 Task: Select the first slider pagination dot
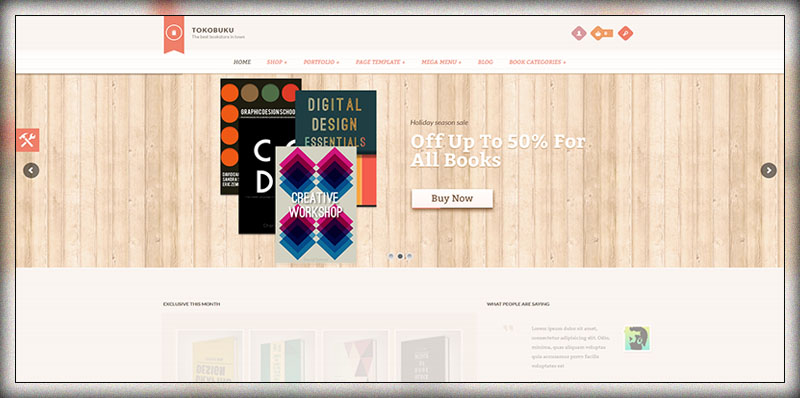(x=391, y=256)
